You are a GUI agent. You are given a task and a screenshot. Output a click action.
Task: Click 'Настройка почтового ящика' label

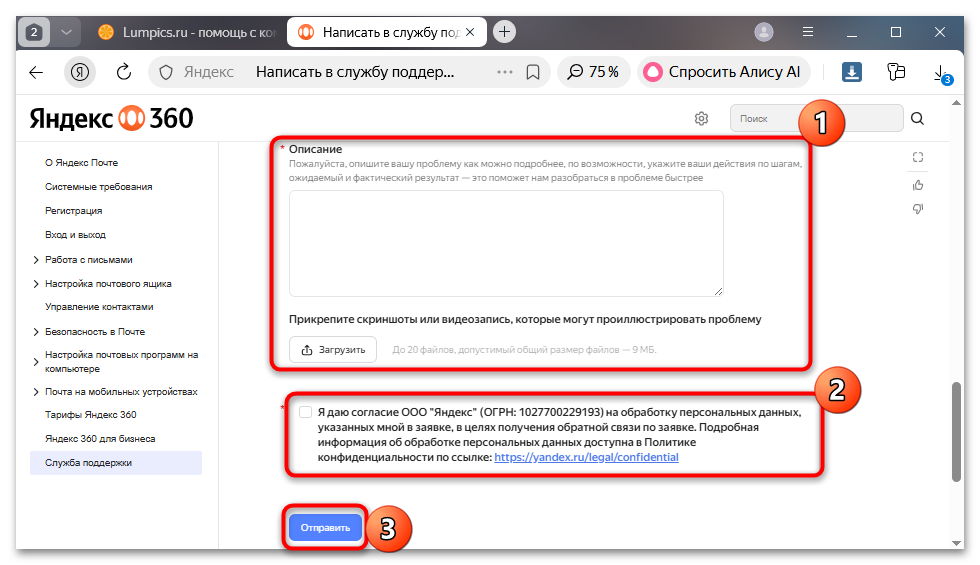coord(108,284)
